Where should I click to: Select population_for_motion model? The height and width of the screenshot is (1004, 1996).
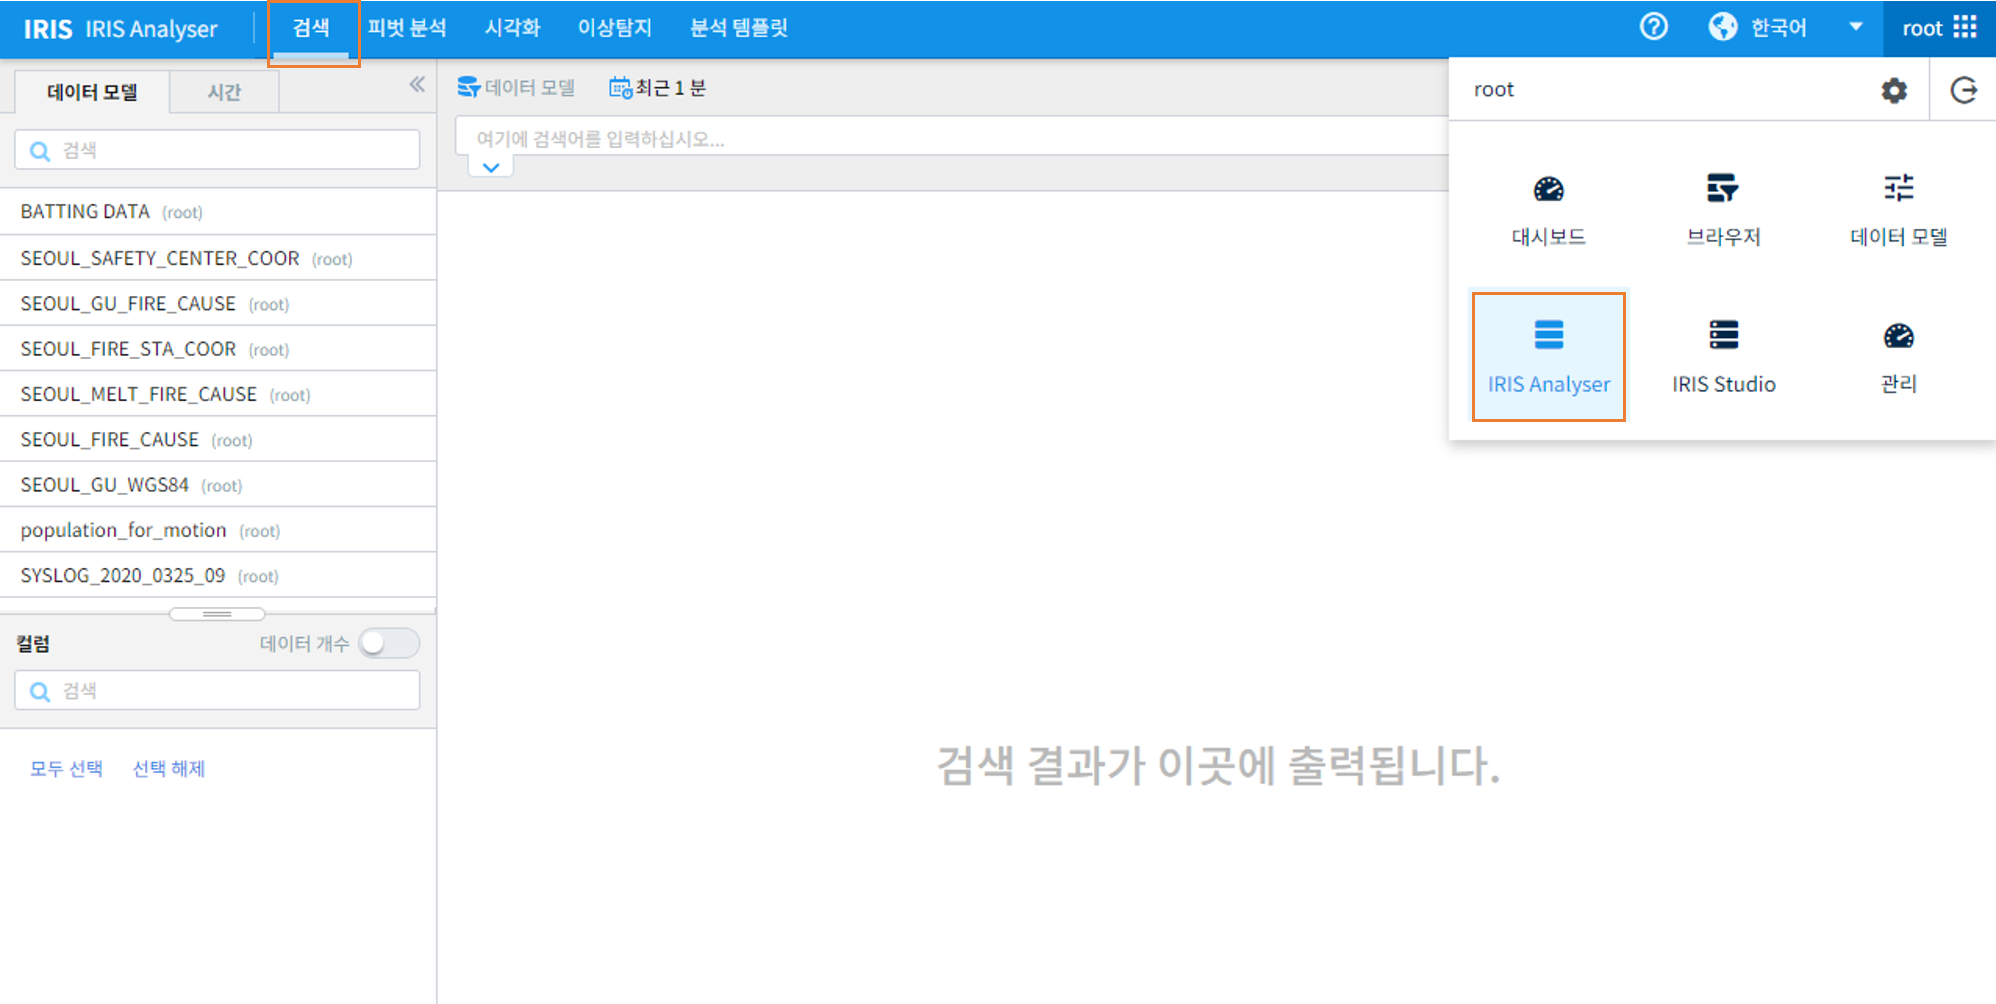[218, 530]
